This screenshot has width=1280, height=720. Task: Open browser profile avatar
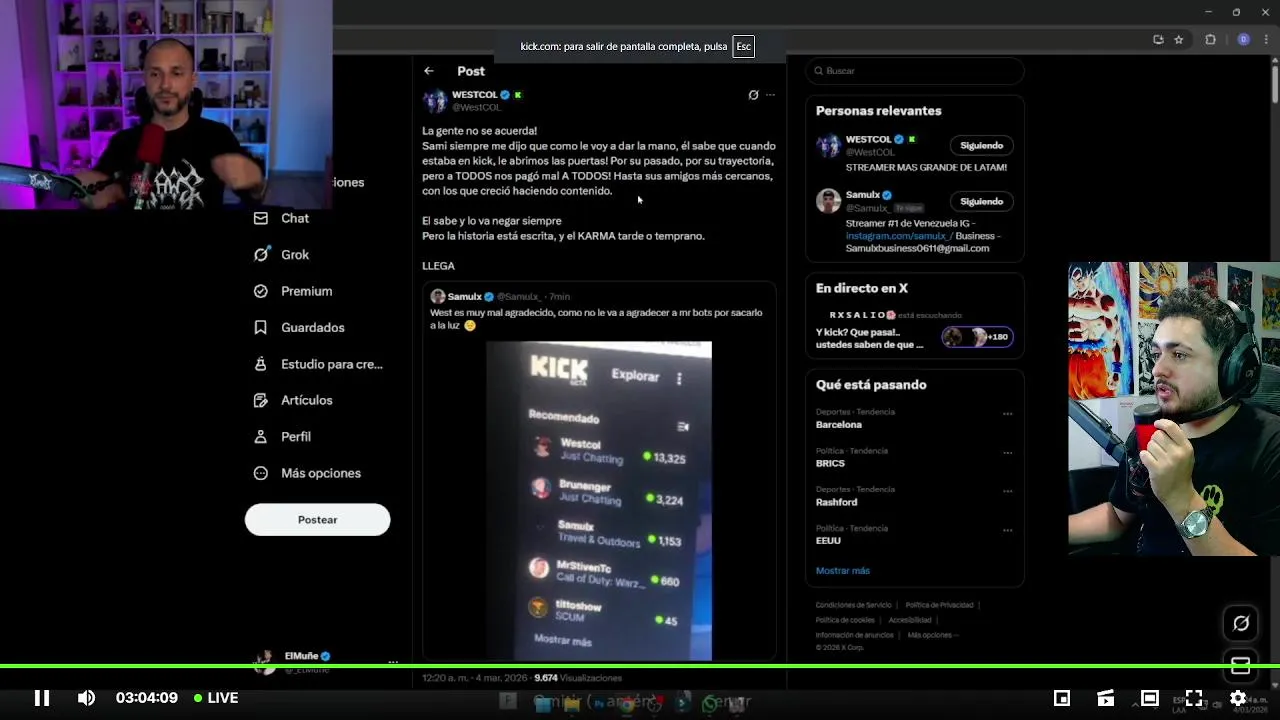click(1243, 40)
